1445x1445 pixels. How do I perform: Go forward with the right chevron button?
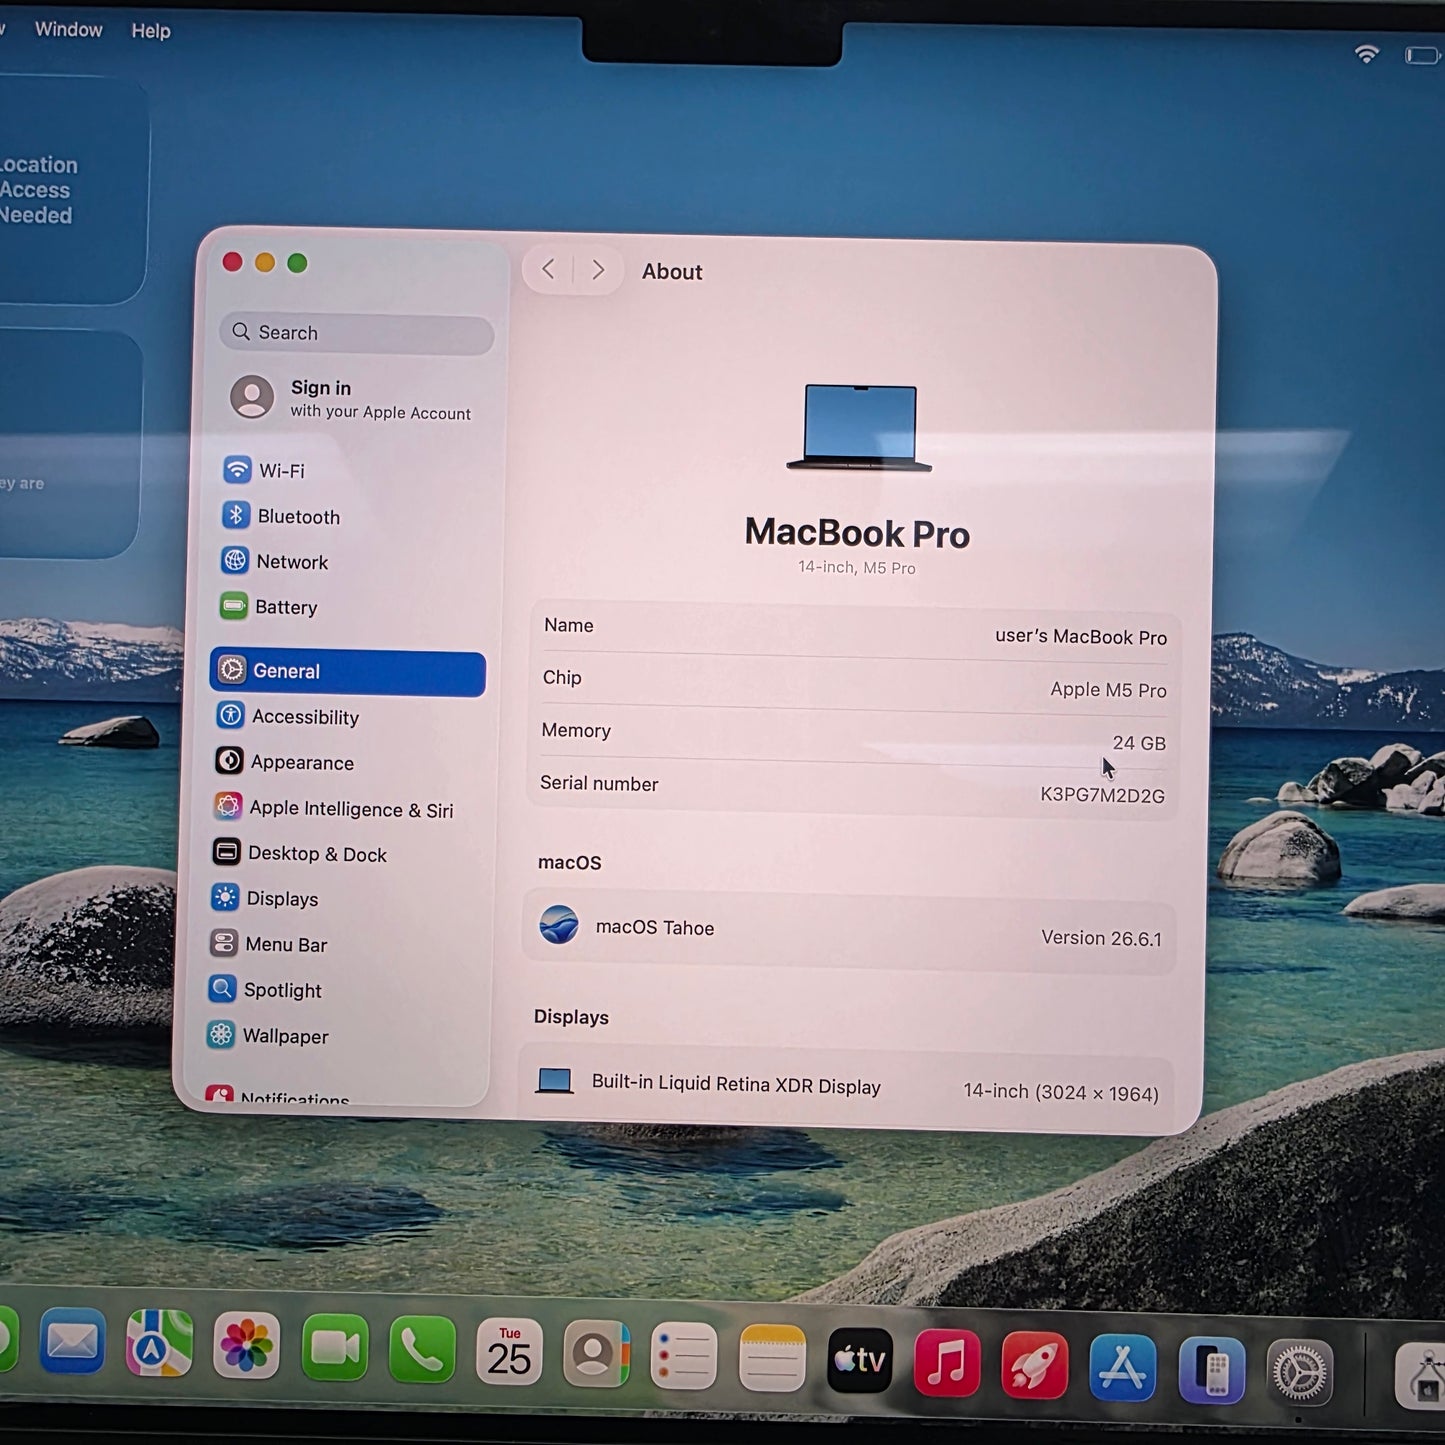click(598, 270)
